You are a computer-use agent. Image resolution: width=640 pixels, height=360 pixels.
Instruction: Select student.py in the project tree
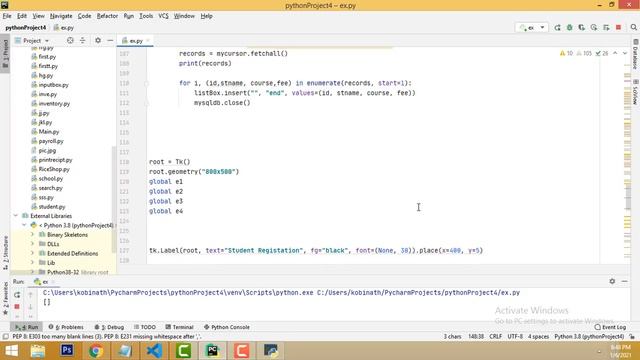tap(51, 207)
